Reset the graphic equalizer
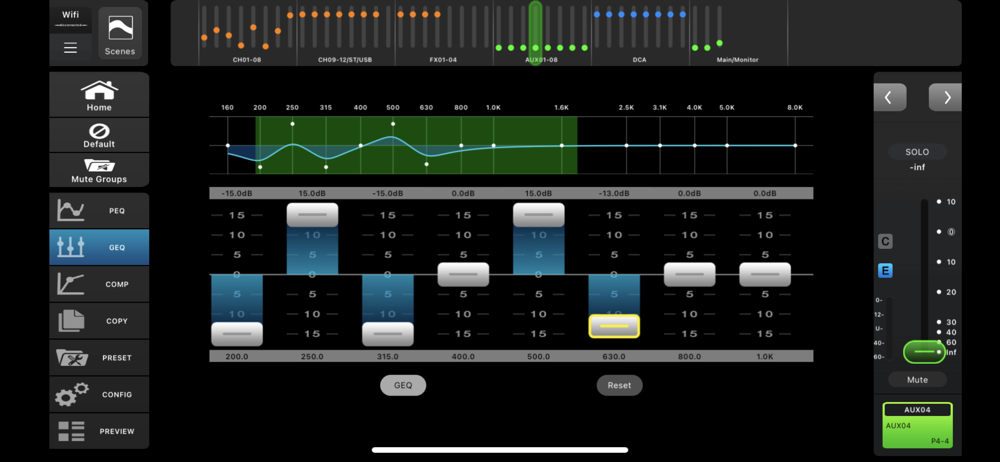Screen dimensions: 1000x462 click(619, 385)
